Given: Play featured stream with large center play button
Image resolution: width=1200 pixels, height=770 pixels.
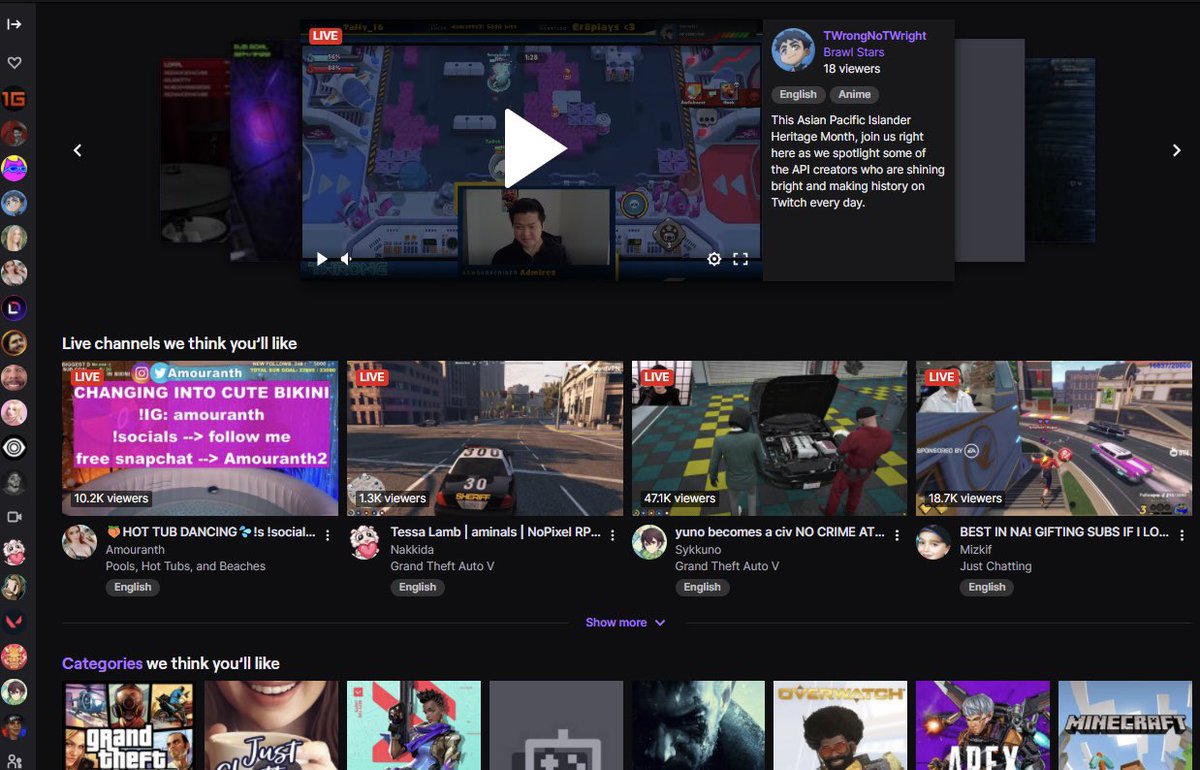Looking at the screenshot, I should (534, 149).
